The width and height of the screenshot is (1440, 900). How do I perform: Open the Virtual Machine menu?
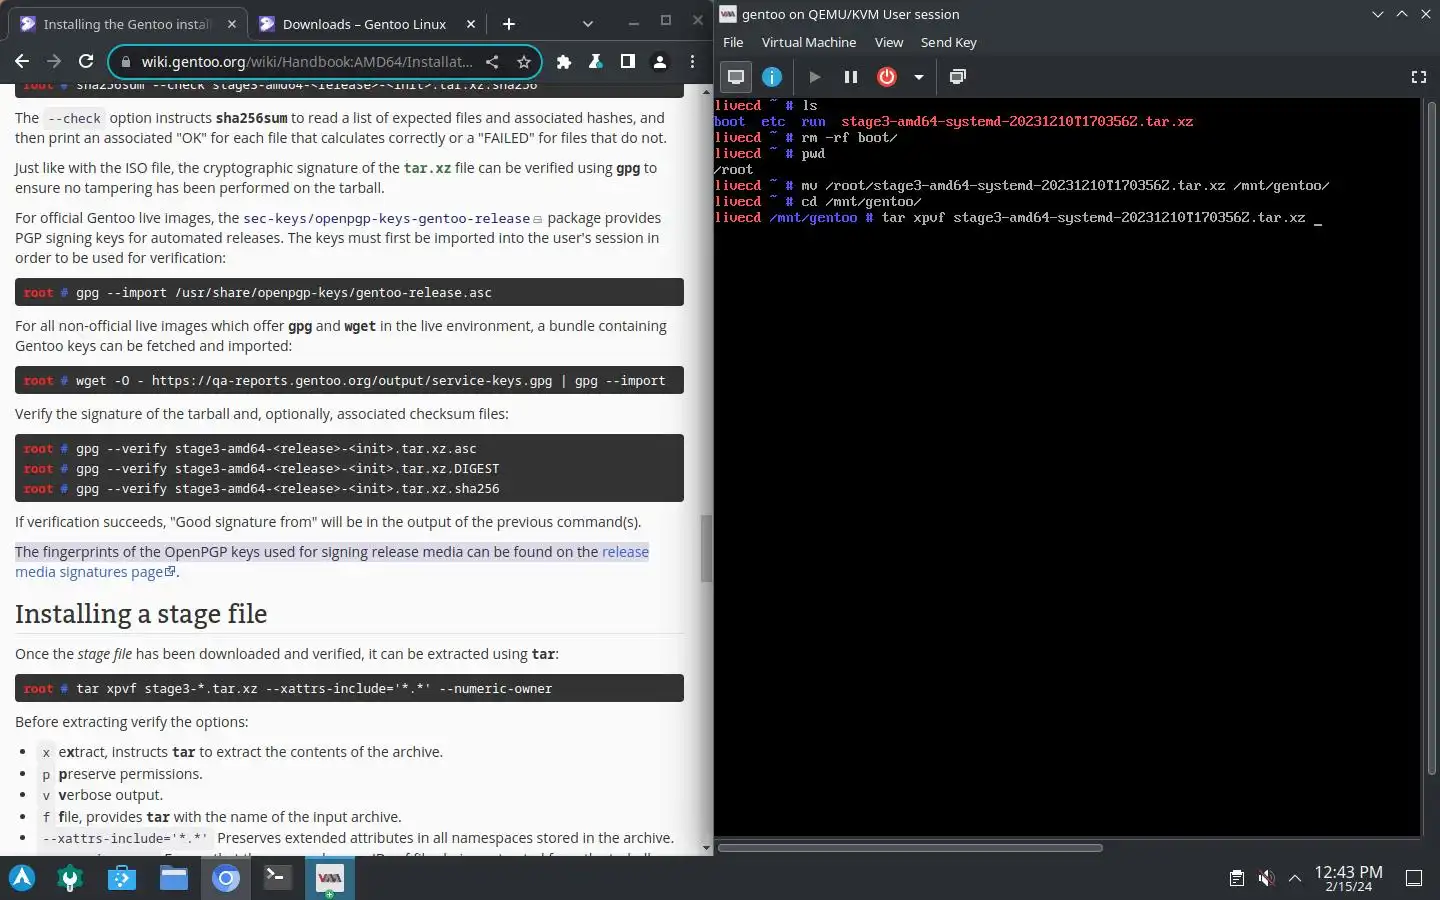point(809,42)
